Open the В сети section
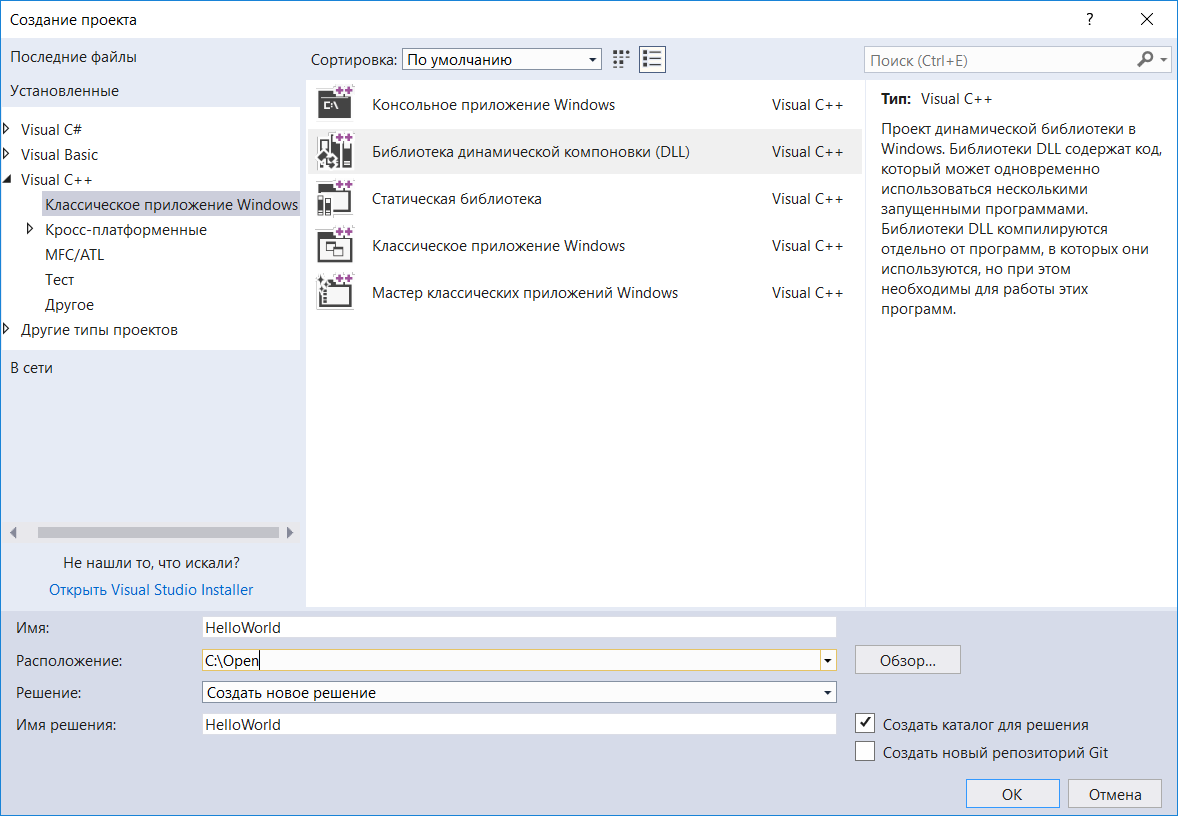 [32, 367]
